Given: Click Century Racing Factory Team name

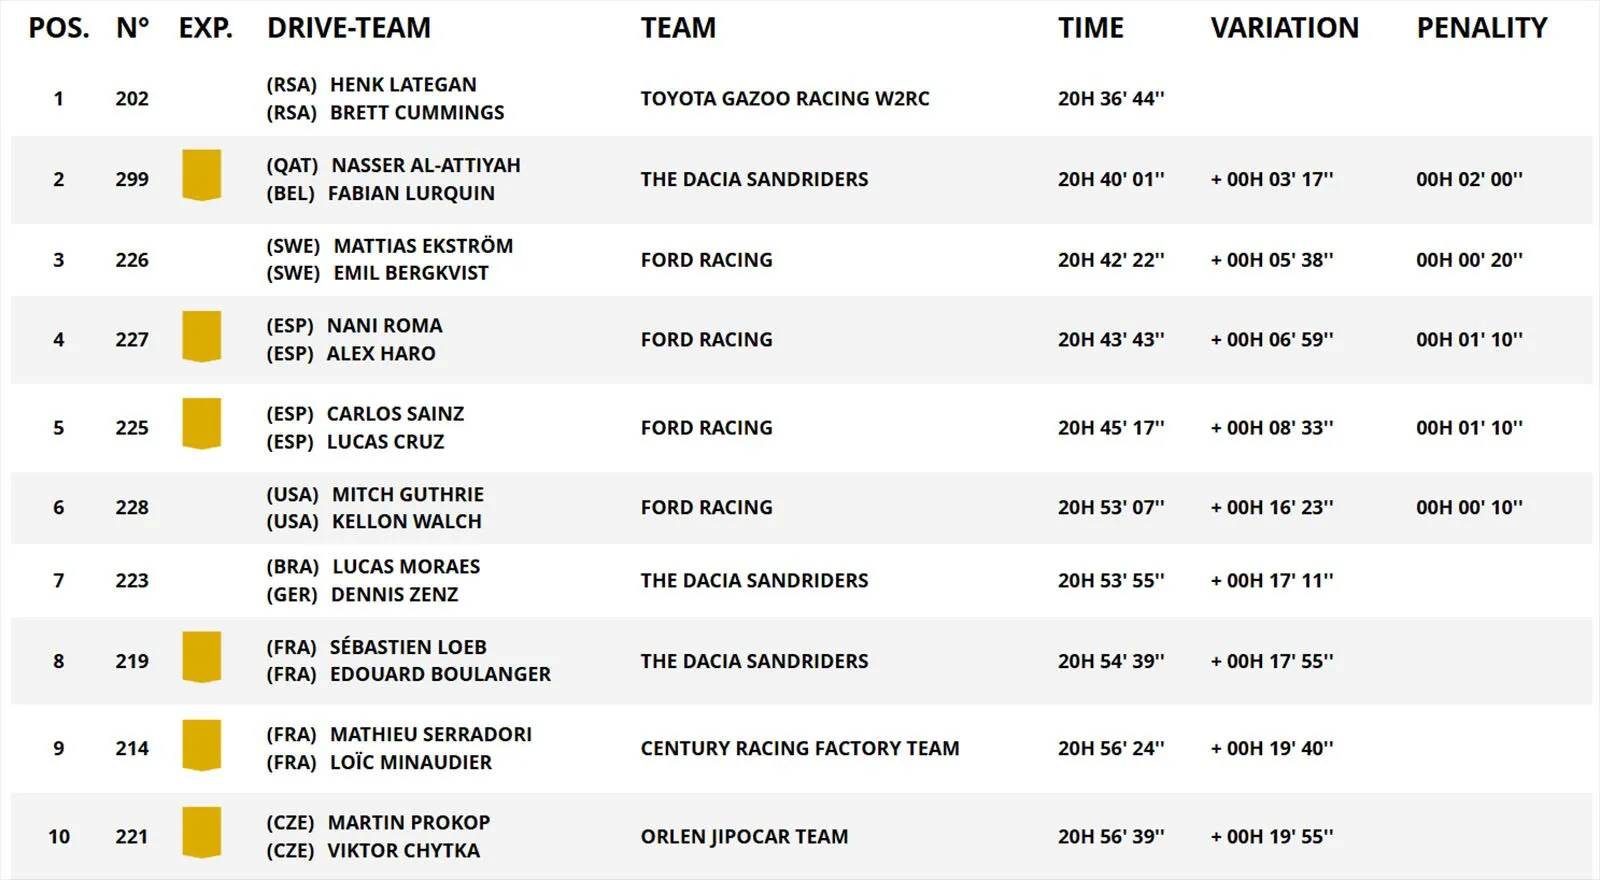Looking at the screenshot, I should (x=799, y=748).
